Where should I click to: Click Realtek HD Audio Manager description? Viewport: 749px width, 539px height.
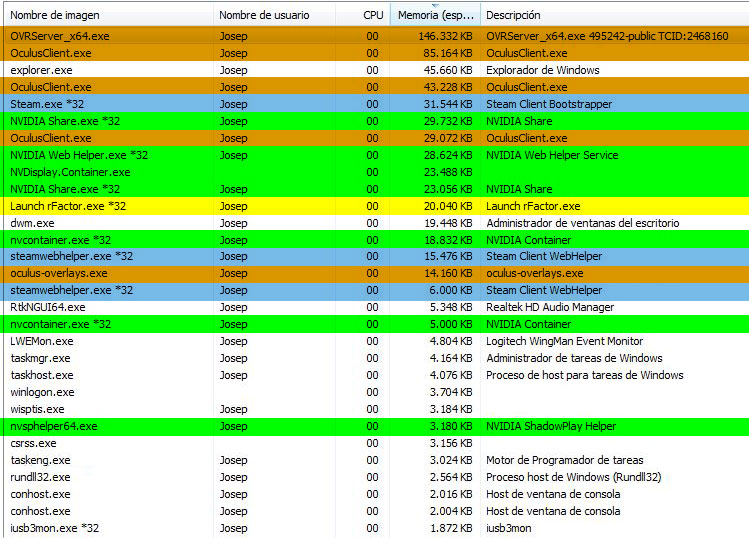550,307
